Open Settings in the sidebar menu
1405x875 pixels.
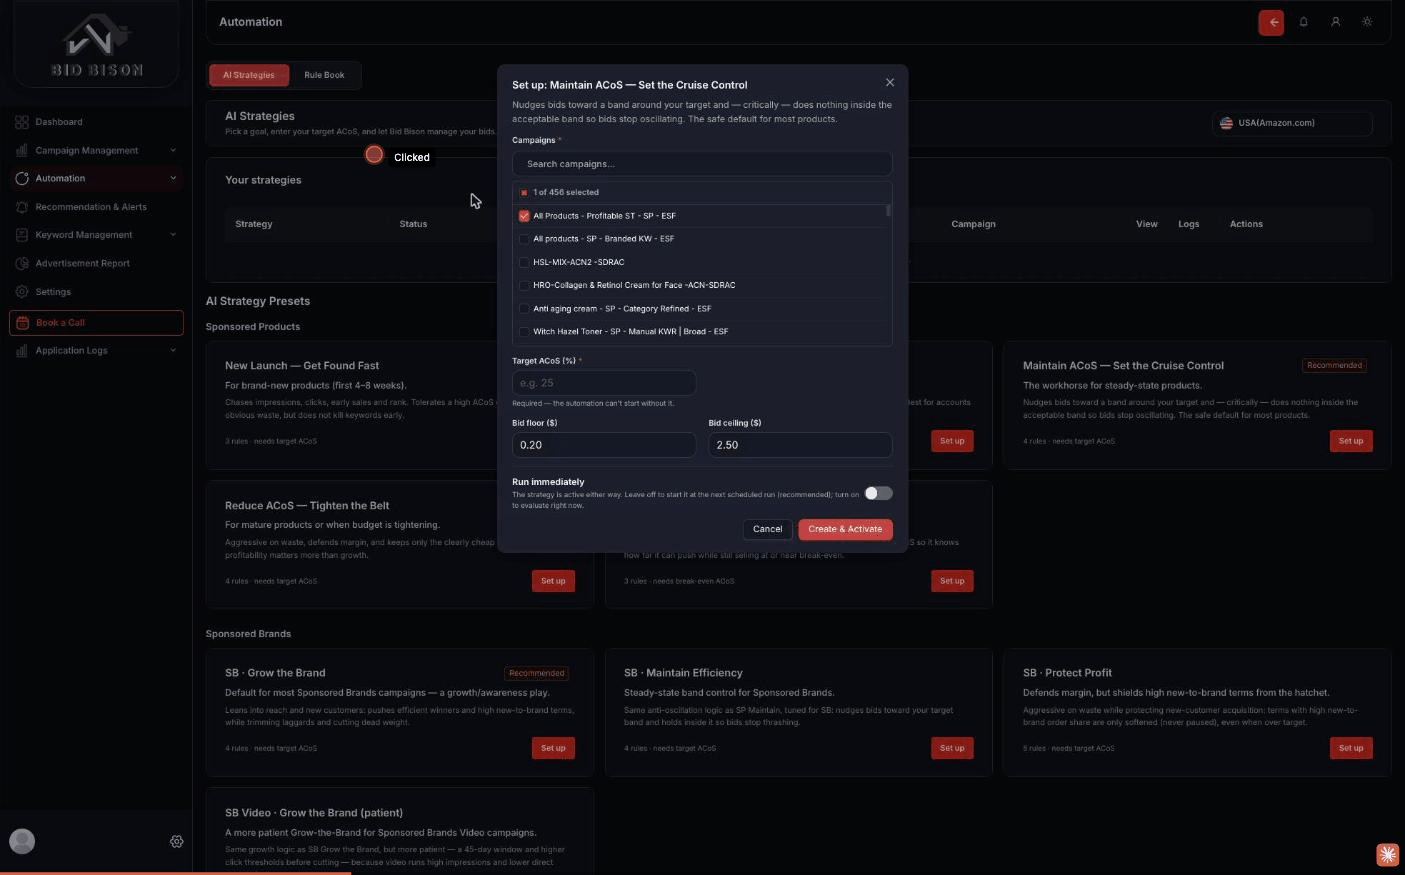(x=96, y=292)
